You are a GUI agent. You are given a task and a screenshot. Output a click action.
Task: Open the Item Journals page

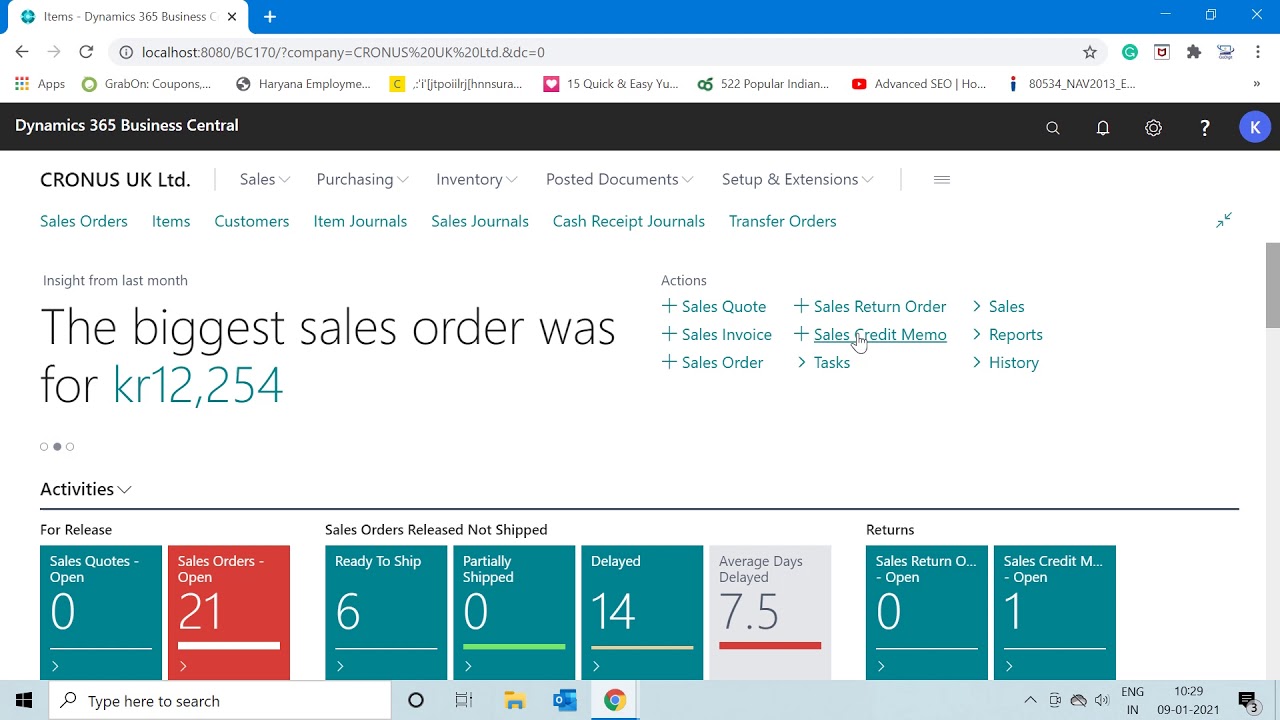coord(360,221)
